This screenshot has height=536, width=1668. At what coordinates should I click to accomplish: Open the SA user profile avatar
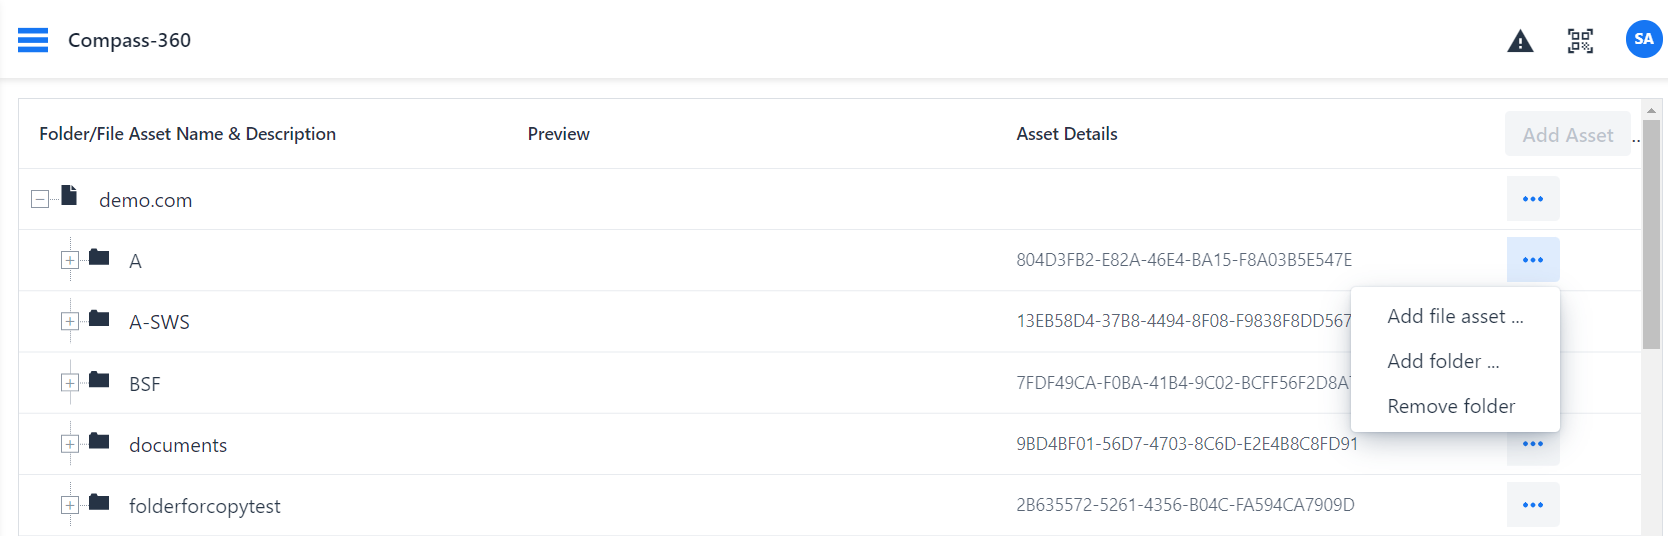tap(1643, 40)
